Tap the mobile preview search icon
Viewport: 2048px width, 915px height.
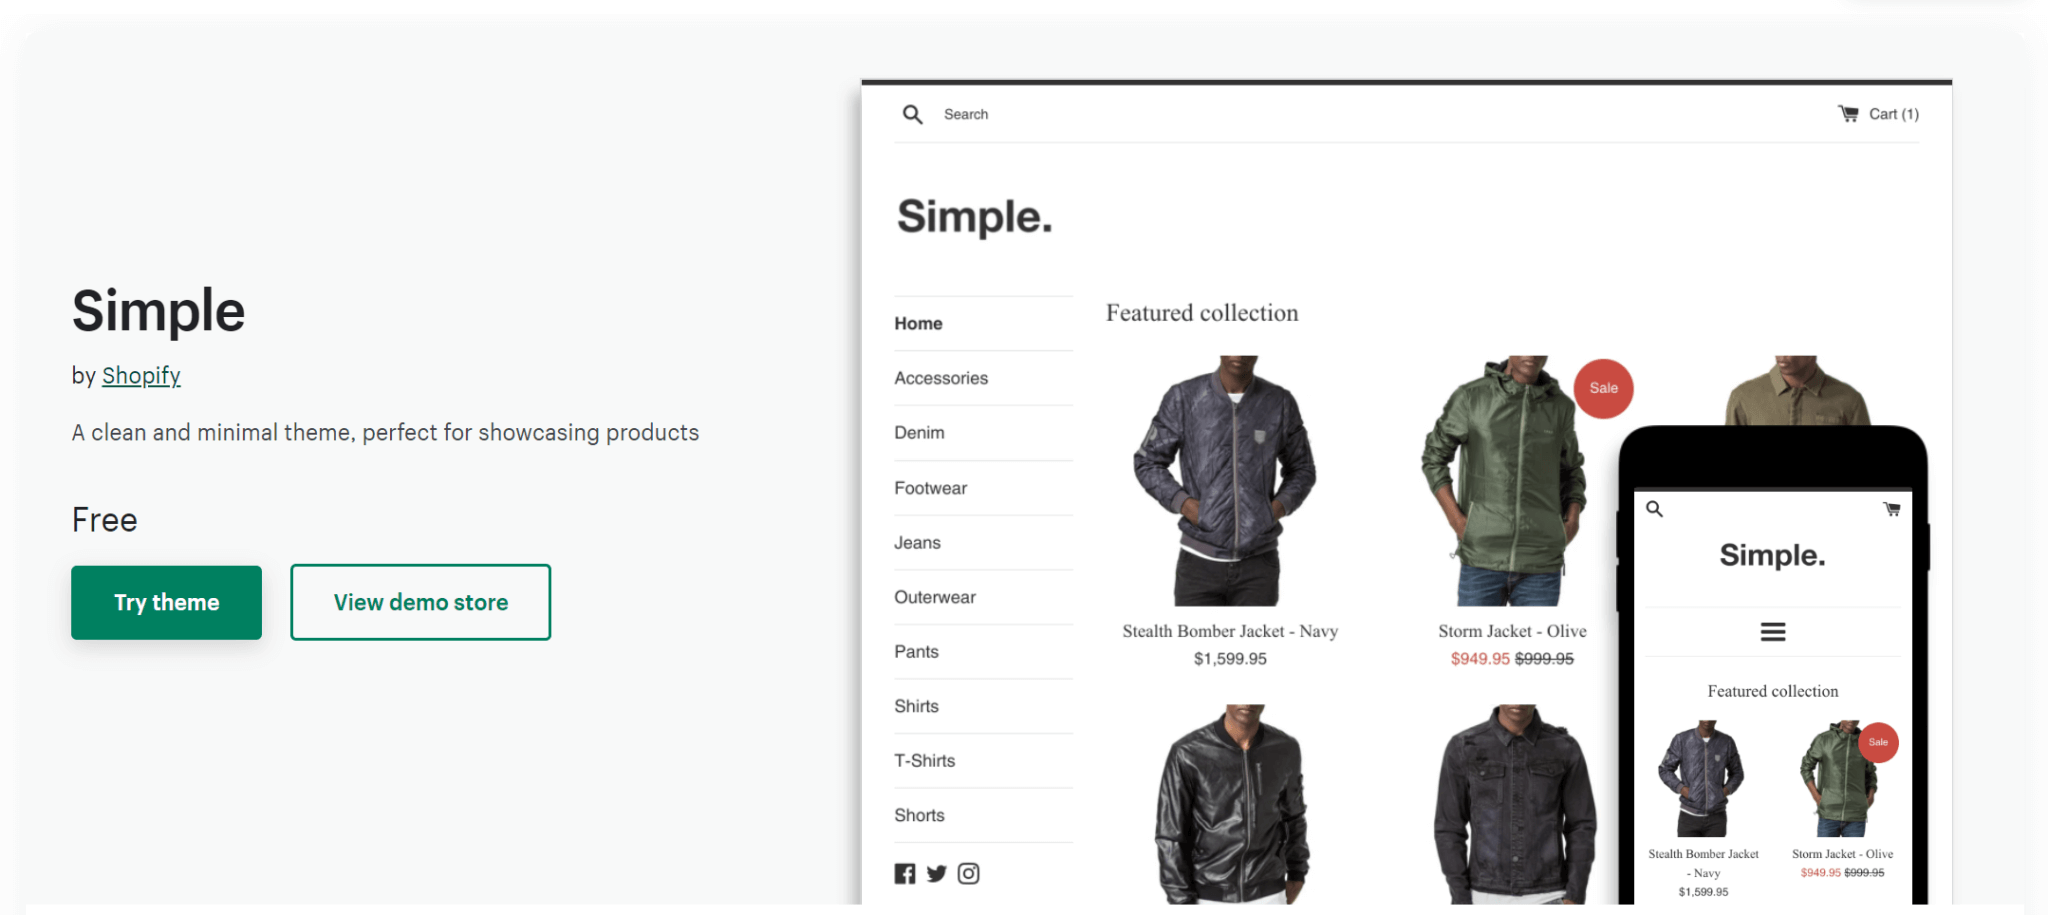[1655, 509]
